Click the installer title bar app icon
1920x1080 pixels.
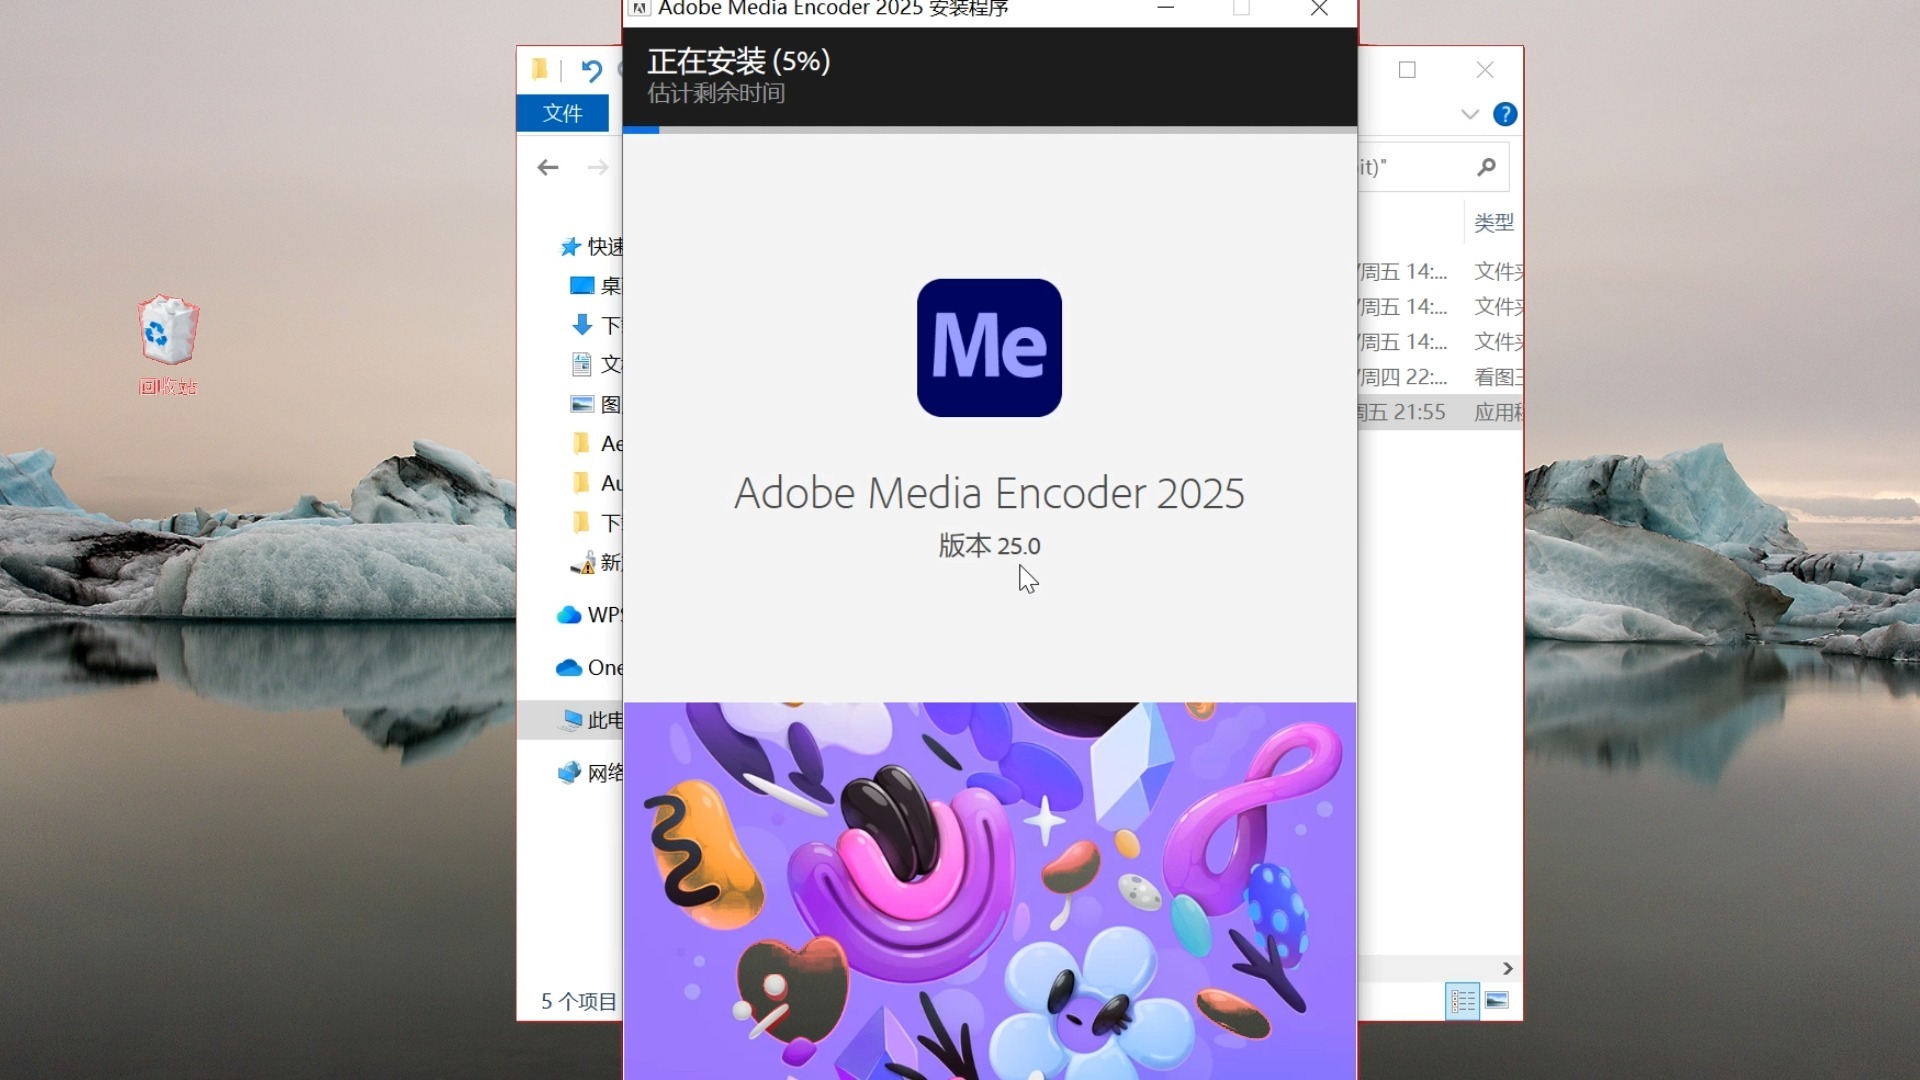tap(640, 9)
